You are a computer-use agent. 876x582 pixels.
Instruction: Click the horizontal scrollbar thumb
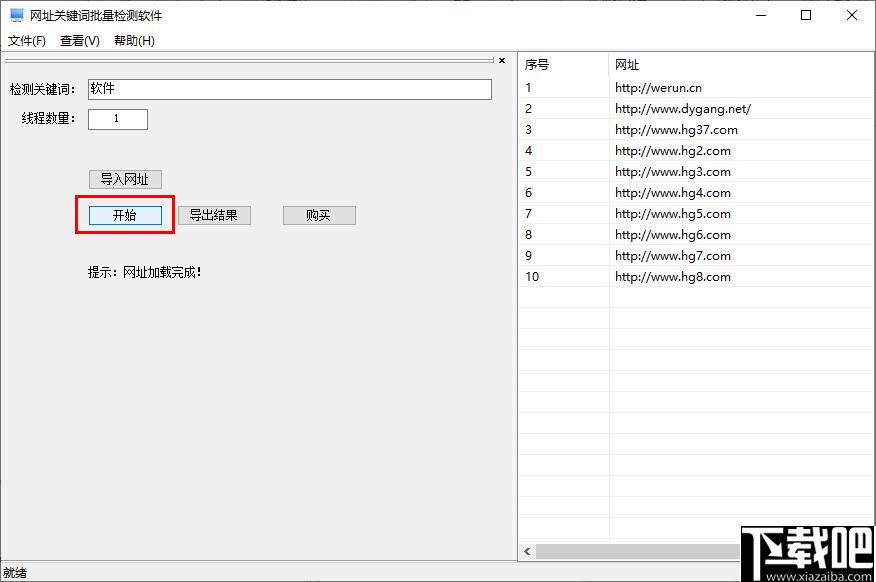point(636,551)
